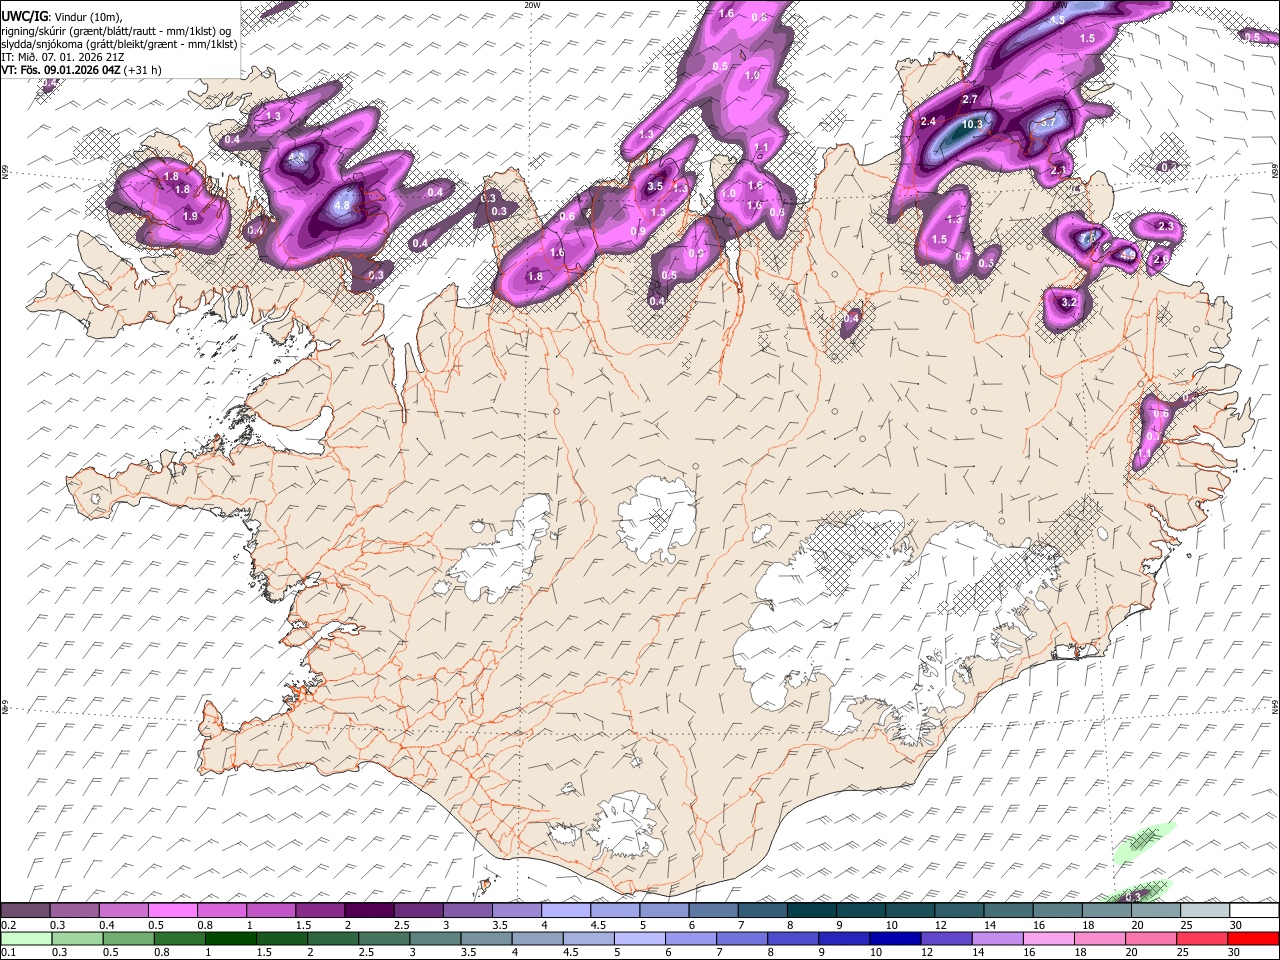Click the 0.1 label on rain legend
Image resolution: width=1280 pixels, height=960 pixels.
pyautogui.click(x=8, y=952)
